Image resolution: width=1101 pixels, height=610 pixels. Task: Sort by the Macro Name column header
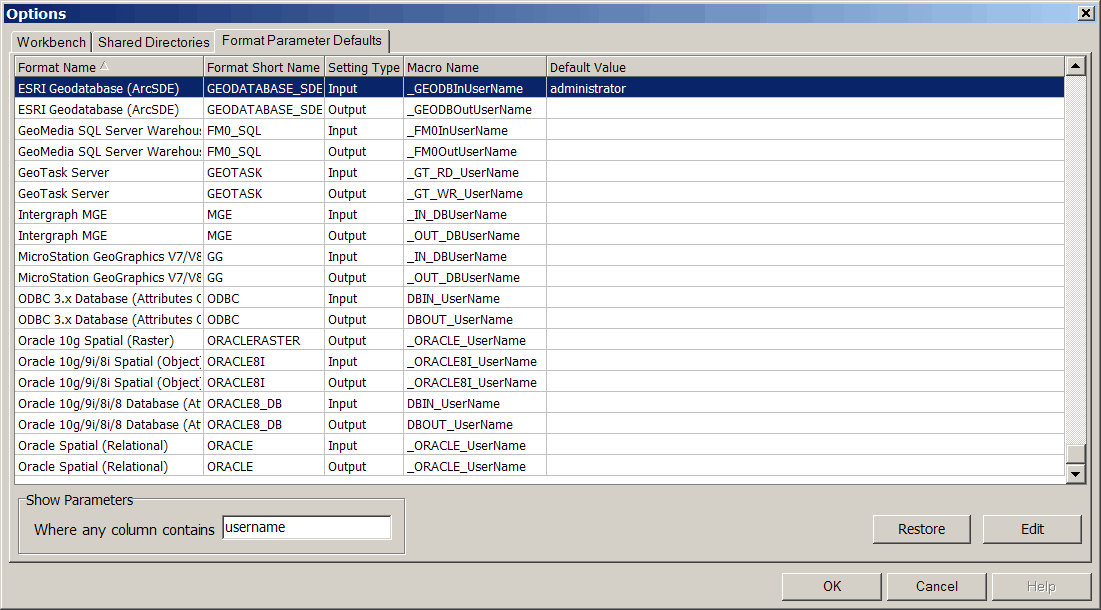(x=474, y=67)
